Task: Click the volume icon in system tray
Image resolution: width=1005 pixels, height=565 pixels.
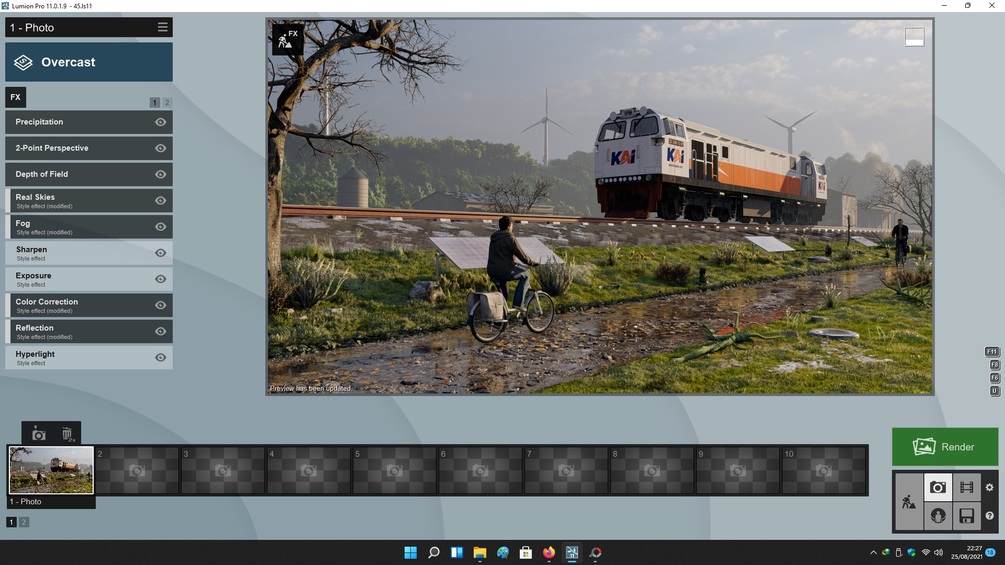Action: (x=938, y=552)
